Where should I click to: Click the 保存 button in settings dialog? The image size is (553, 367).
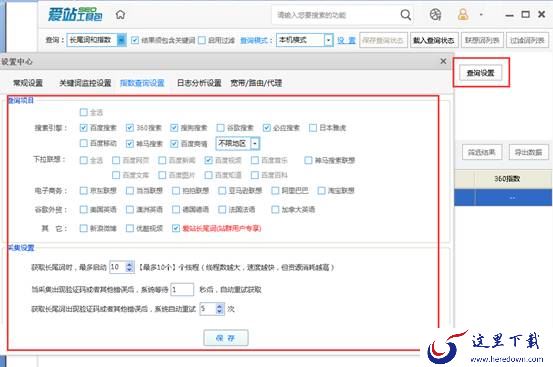click(226, 338)
